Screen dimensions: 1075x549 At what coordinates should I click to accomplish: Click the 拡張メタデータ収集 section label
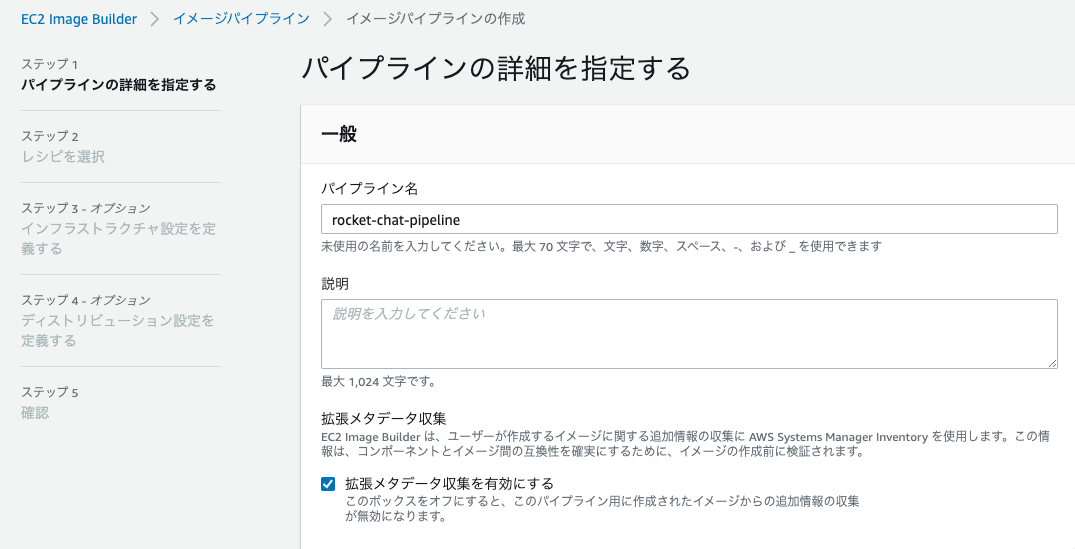point(384,418)
